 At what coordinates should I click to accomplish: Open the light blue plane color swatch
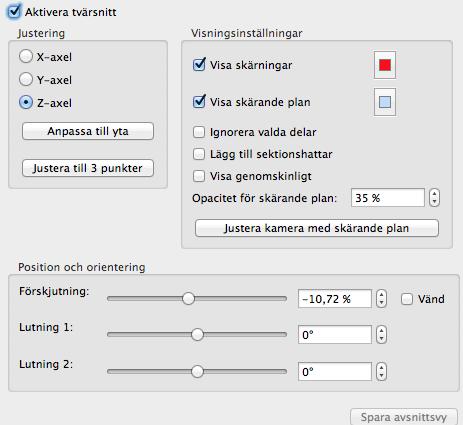pos(385,102)
